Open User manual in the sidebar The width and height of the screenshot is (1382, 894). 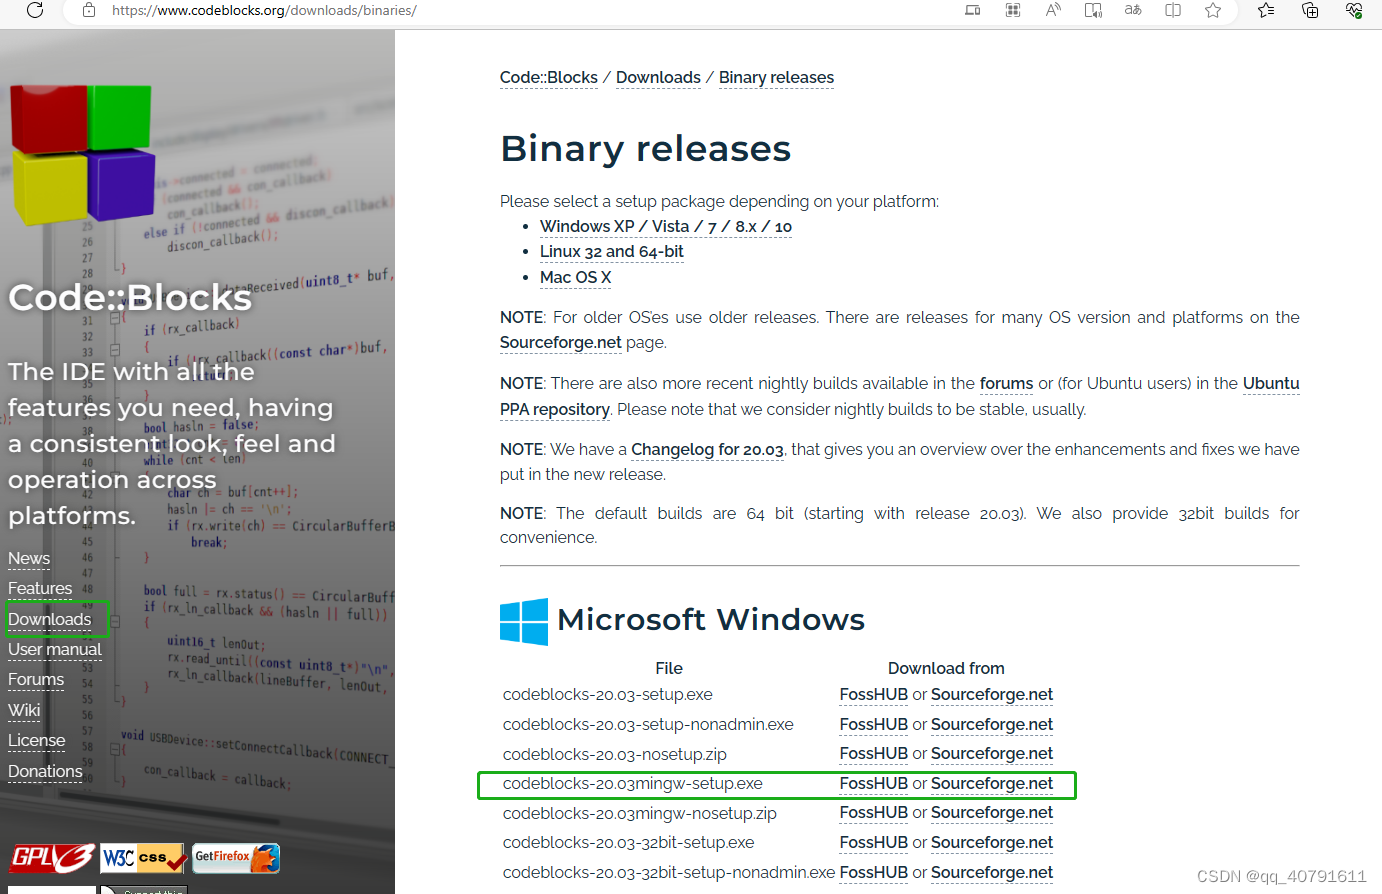click(x=55, y=649)
